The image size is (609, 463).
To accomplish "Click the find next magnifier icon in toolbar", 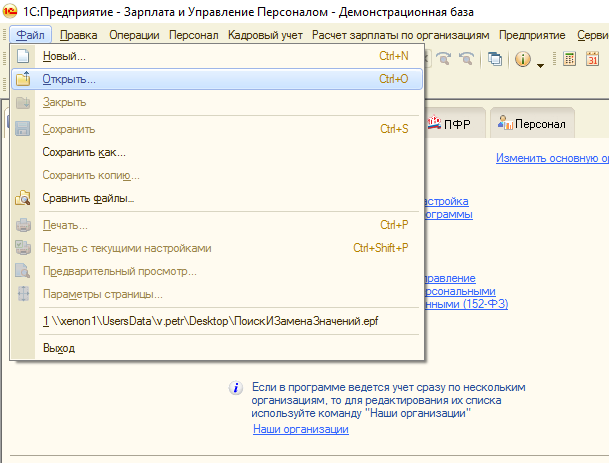I will tap(443, 59).
